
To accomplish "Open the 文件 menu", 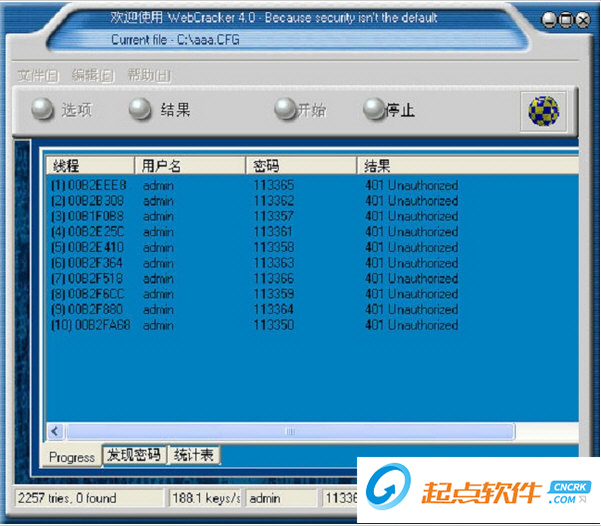I will tap(38, 76).
